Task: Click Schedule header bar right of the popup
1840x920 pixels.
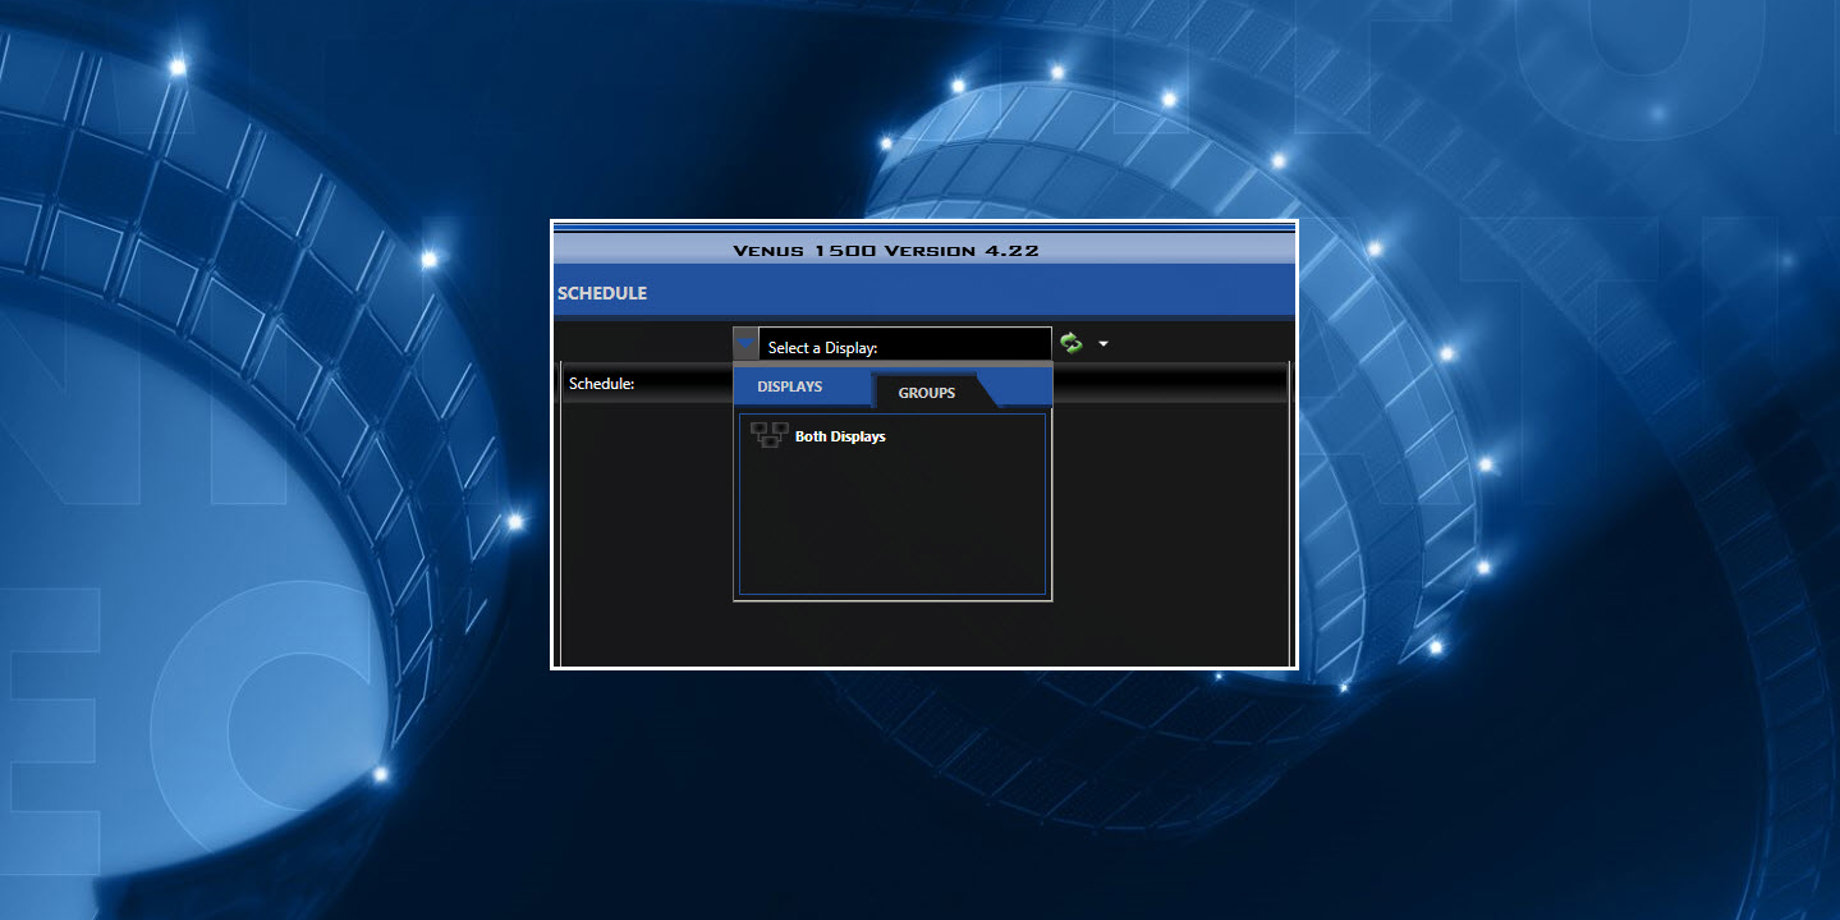Action: 1170,383
